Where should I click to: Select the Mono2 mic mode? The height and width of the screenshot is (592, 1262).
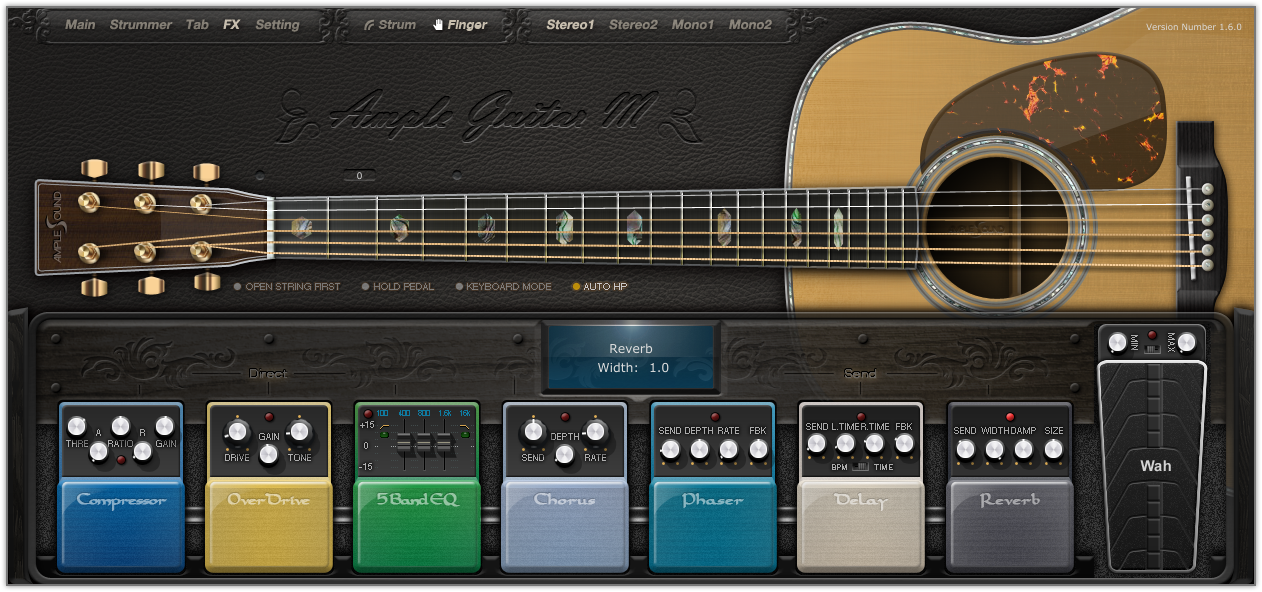click(750, 25)
